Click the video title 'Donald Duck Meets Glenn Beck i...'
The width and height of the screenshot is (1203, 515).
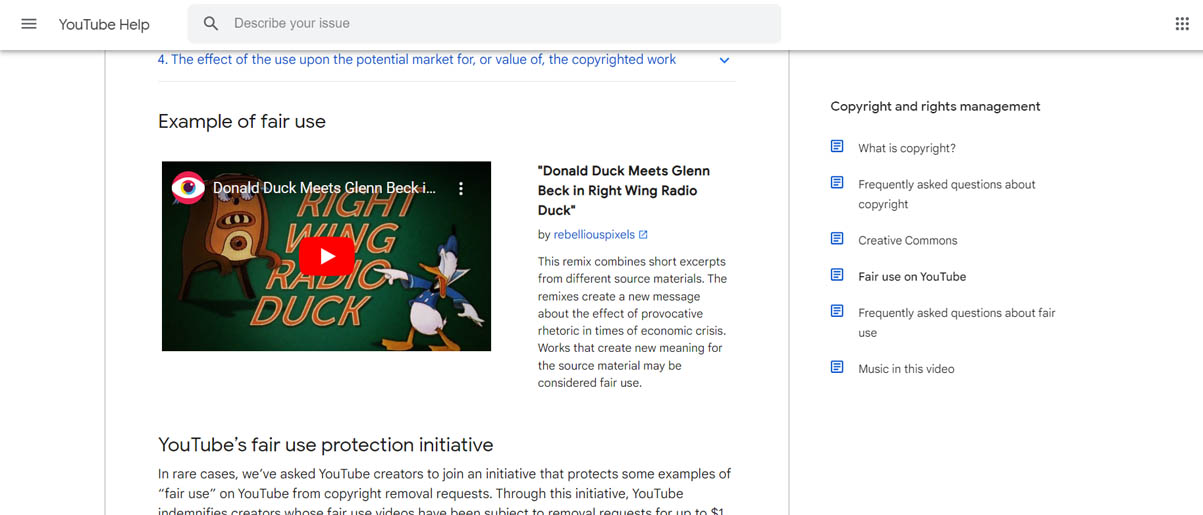[324, 188]
